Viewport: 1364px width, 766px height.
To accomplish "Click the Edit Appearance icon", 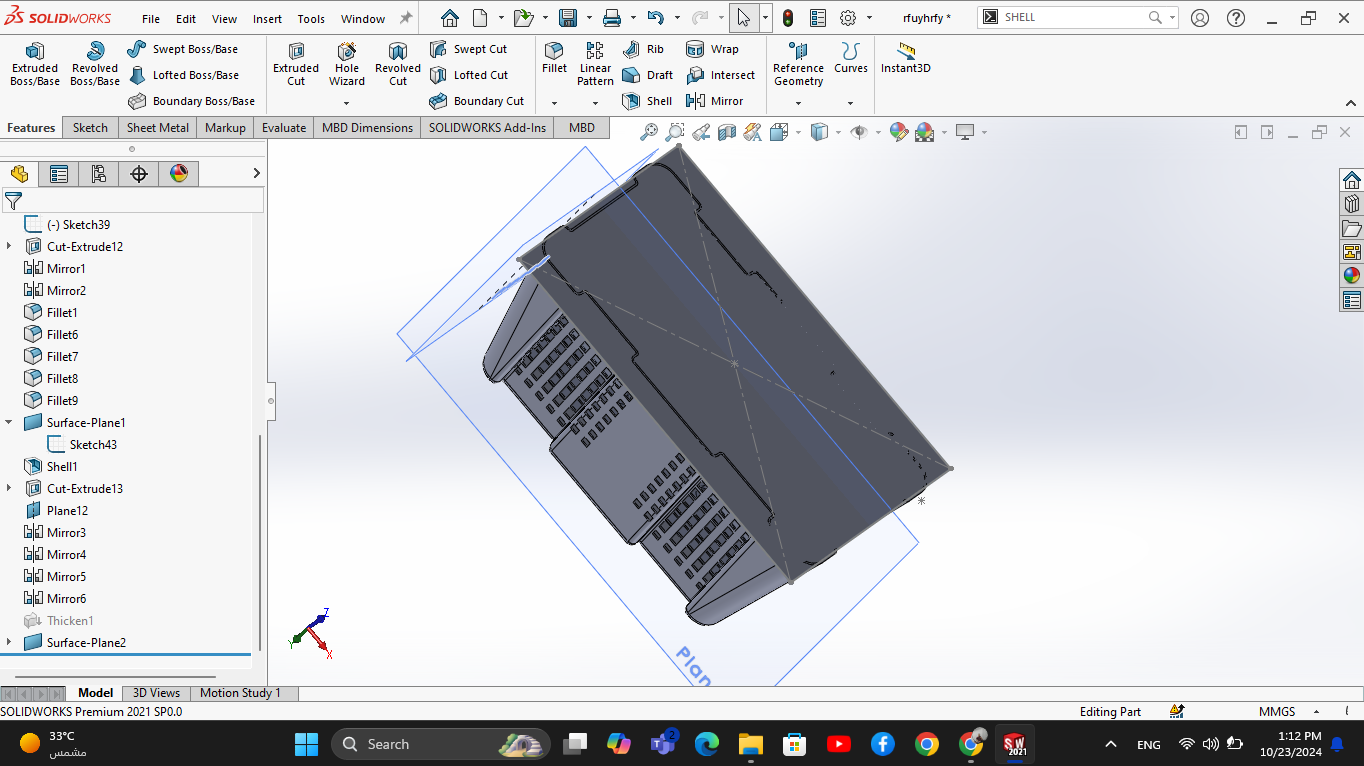I will click(900, 131).
